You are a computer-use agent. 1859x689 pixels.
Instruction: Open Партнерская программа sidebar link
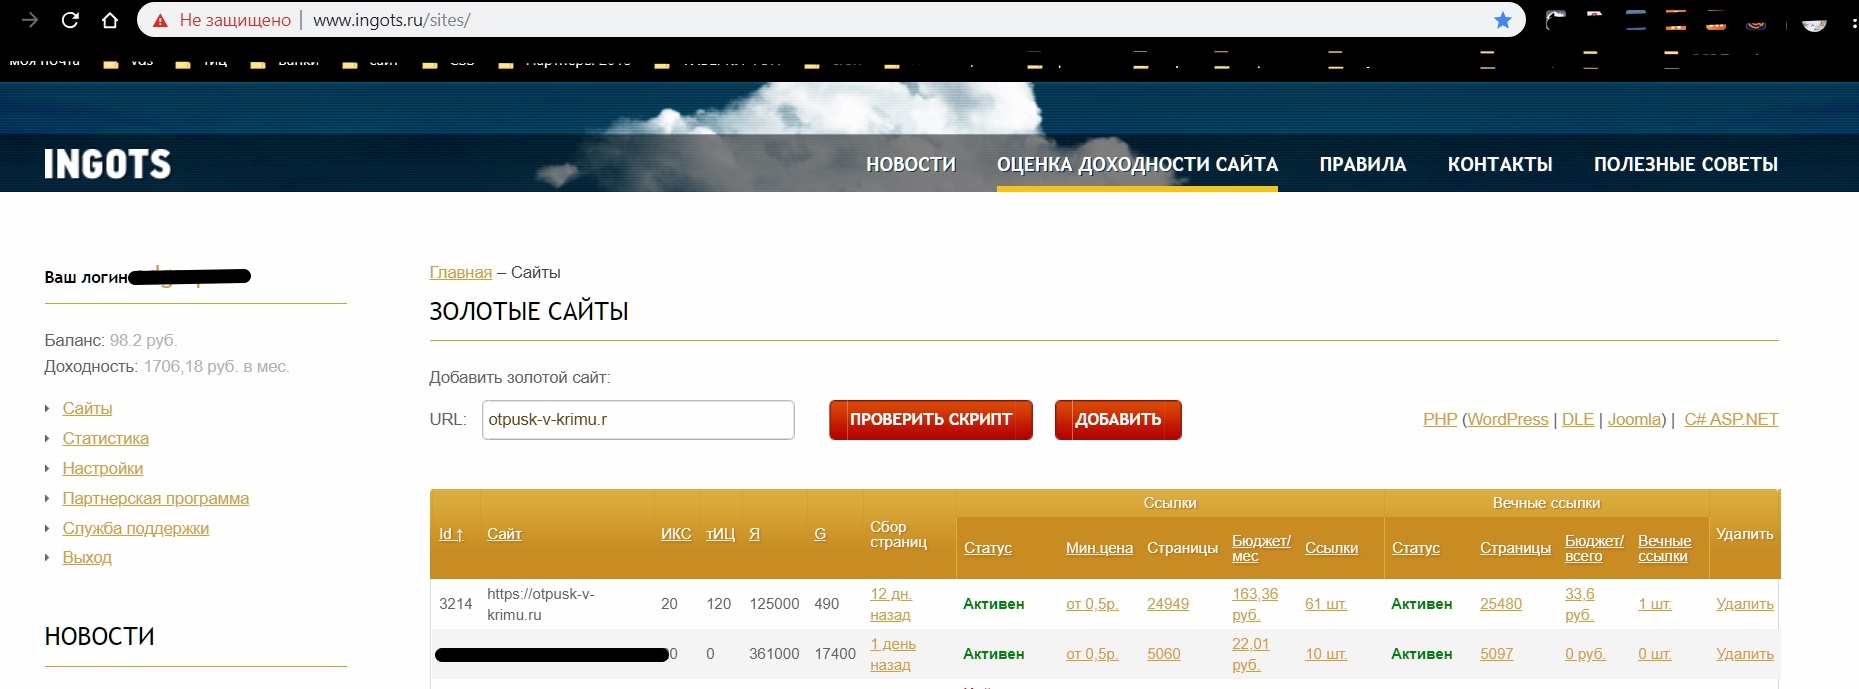pyautogui.click(x=155, y=498)
